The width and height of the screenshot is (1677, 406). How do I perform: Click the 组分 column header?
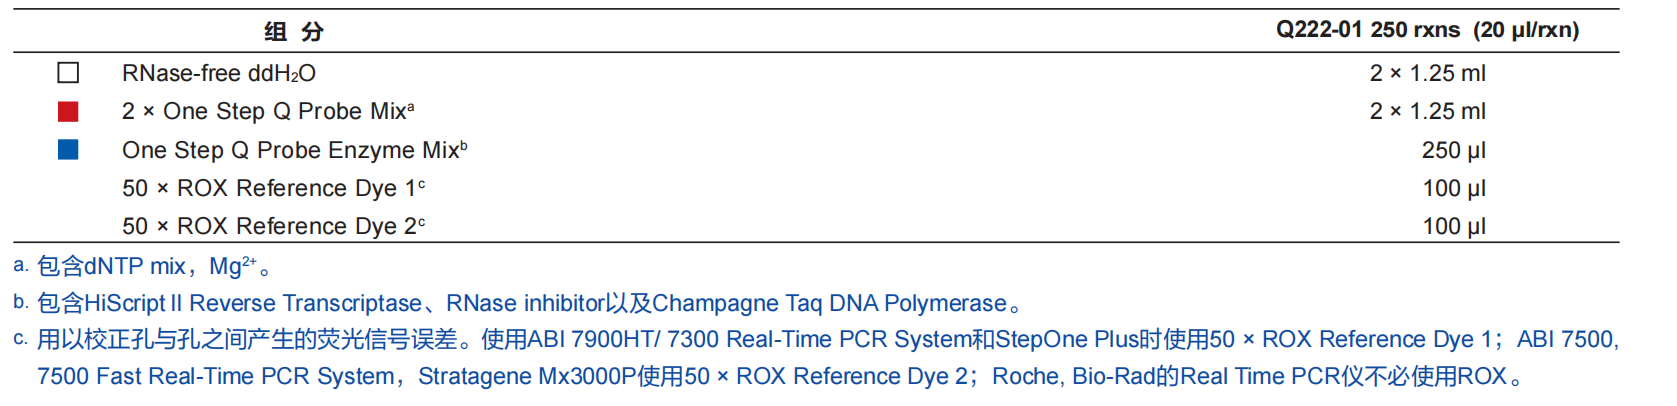[x=293, y=31]
